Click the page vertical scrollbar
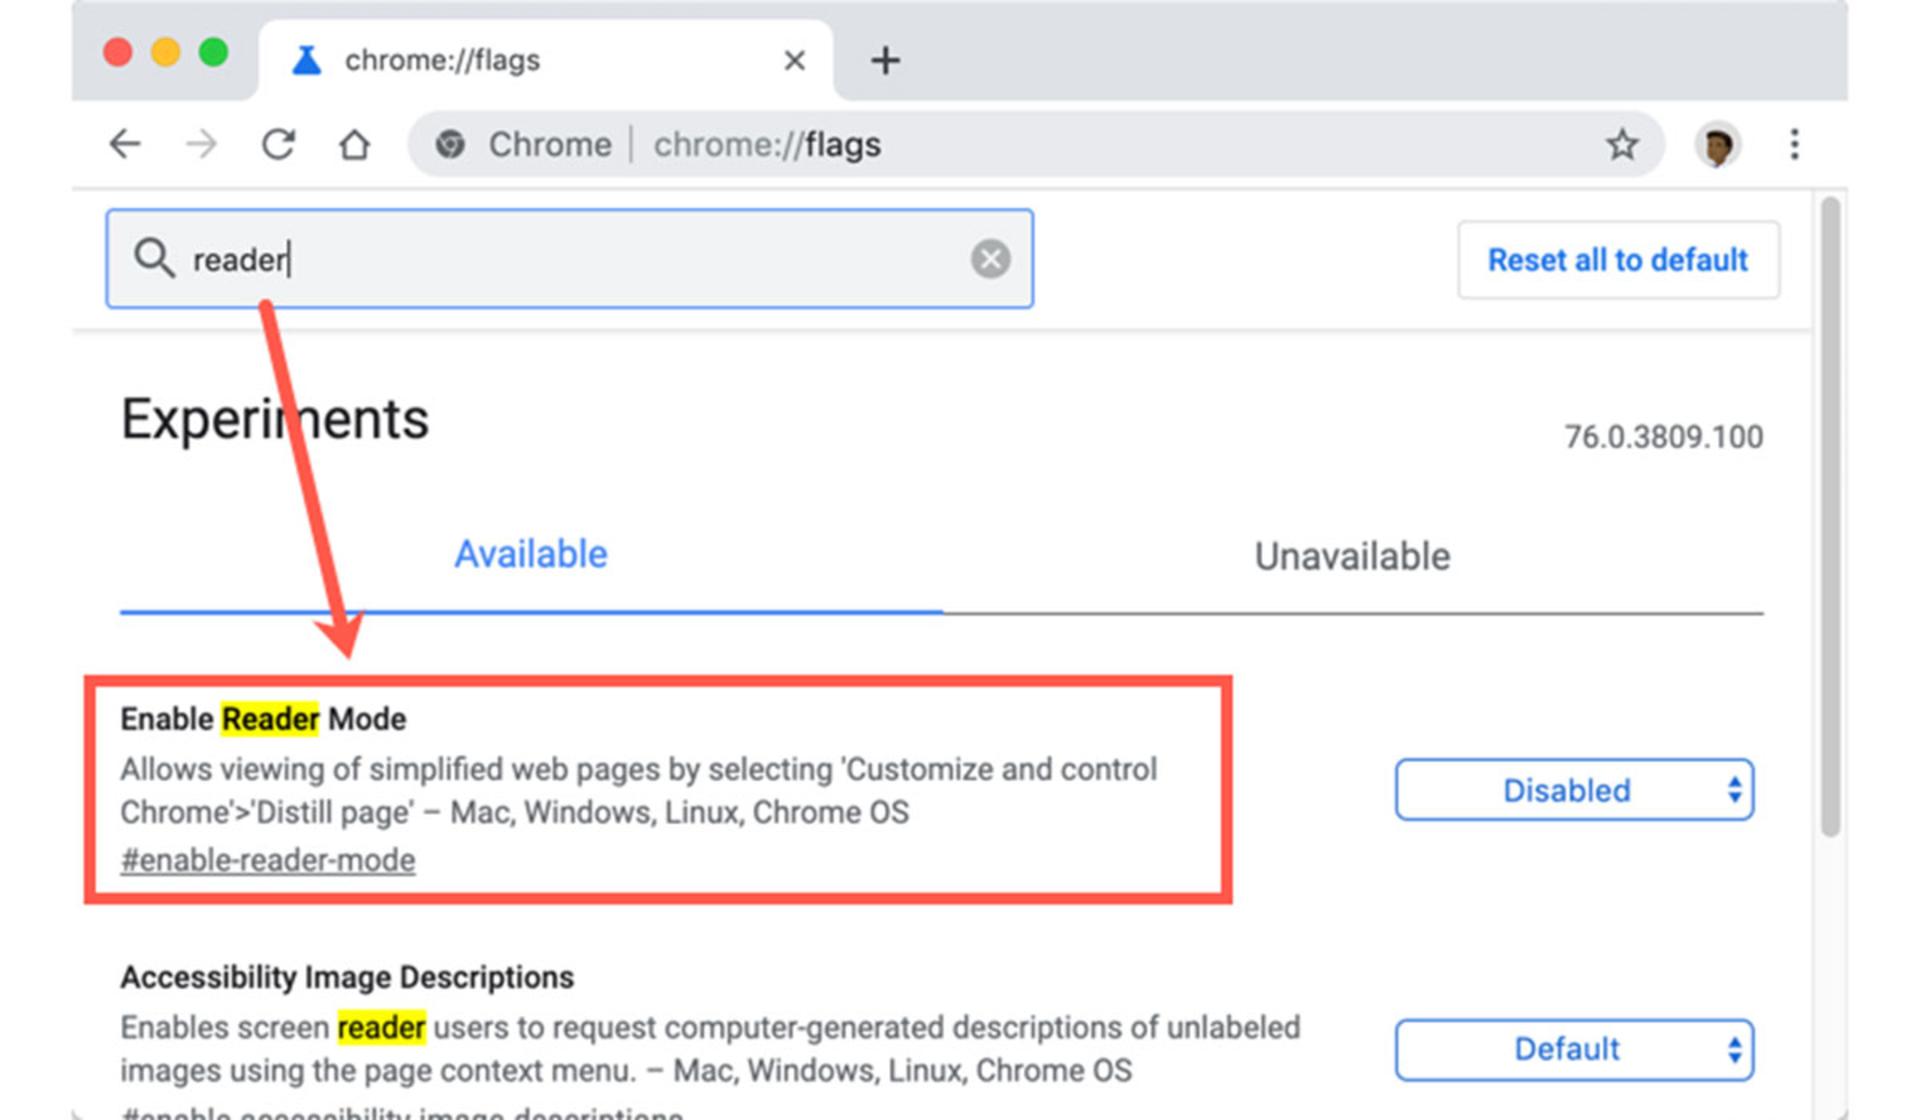This screenshot has height=1120, width=1920. coord(1830,516)
